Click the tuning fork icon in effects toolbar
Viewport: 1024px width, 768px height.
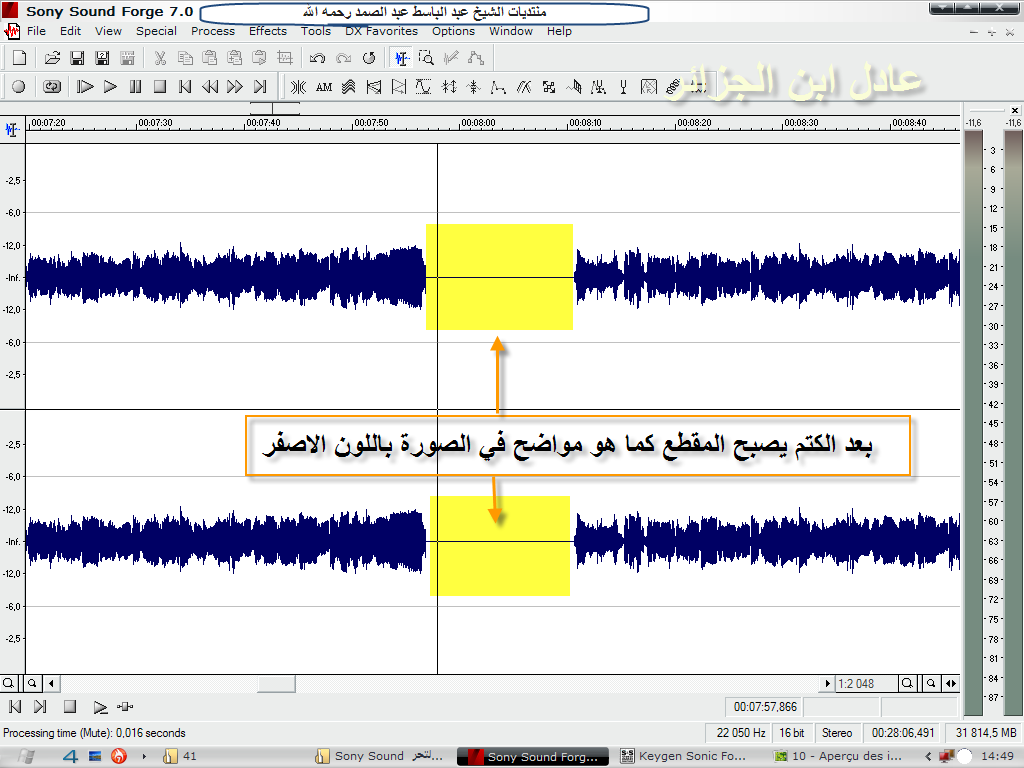[x=624, y=86]
